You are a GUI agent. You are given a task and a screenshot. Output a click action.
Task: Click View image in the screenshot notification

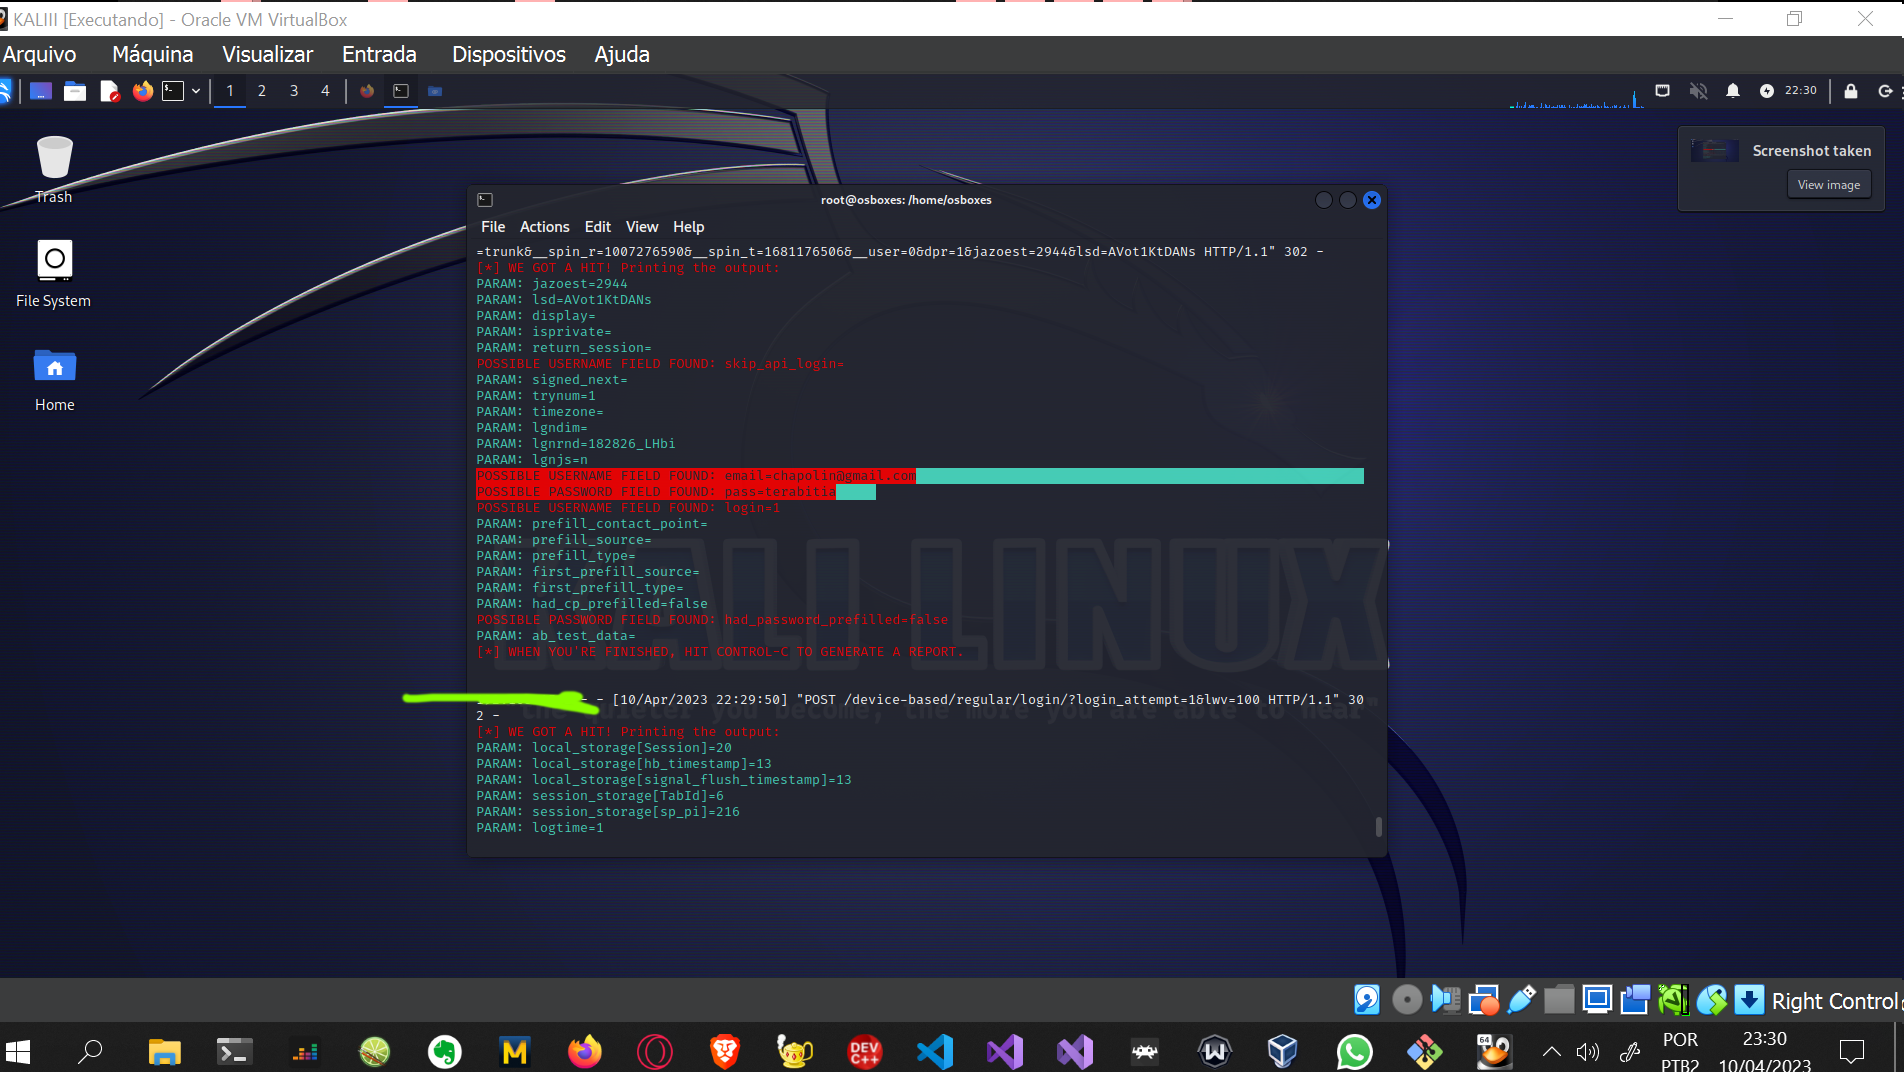coord(1828,185)
